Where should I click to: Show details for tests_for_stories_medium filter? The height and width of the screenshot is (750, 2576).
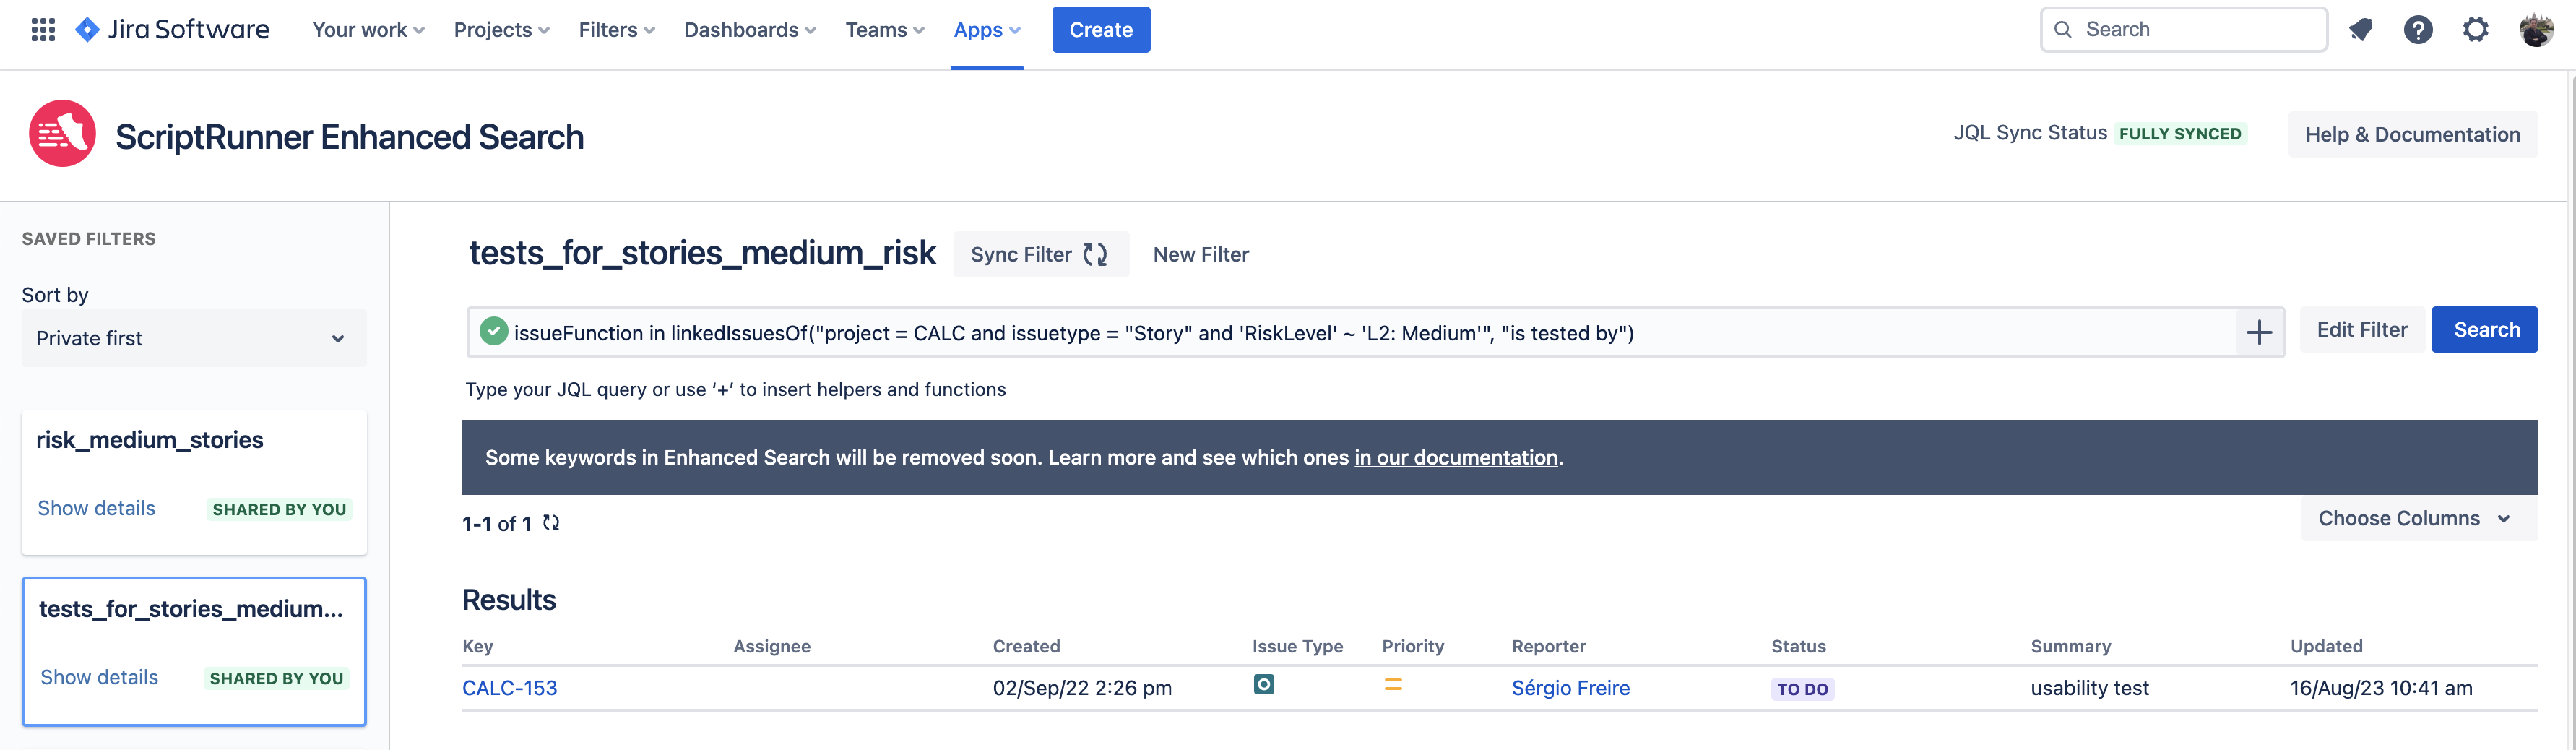(x=99, y=677)
